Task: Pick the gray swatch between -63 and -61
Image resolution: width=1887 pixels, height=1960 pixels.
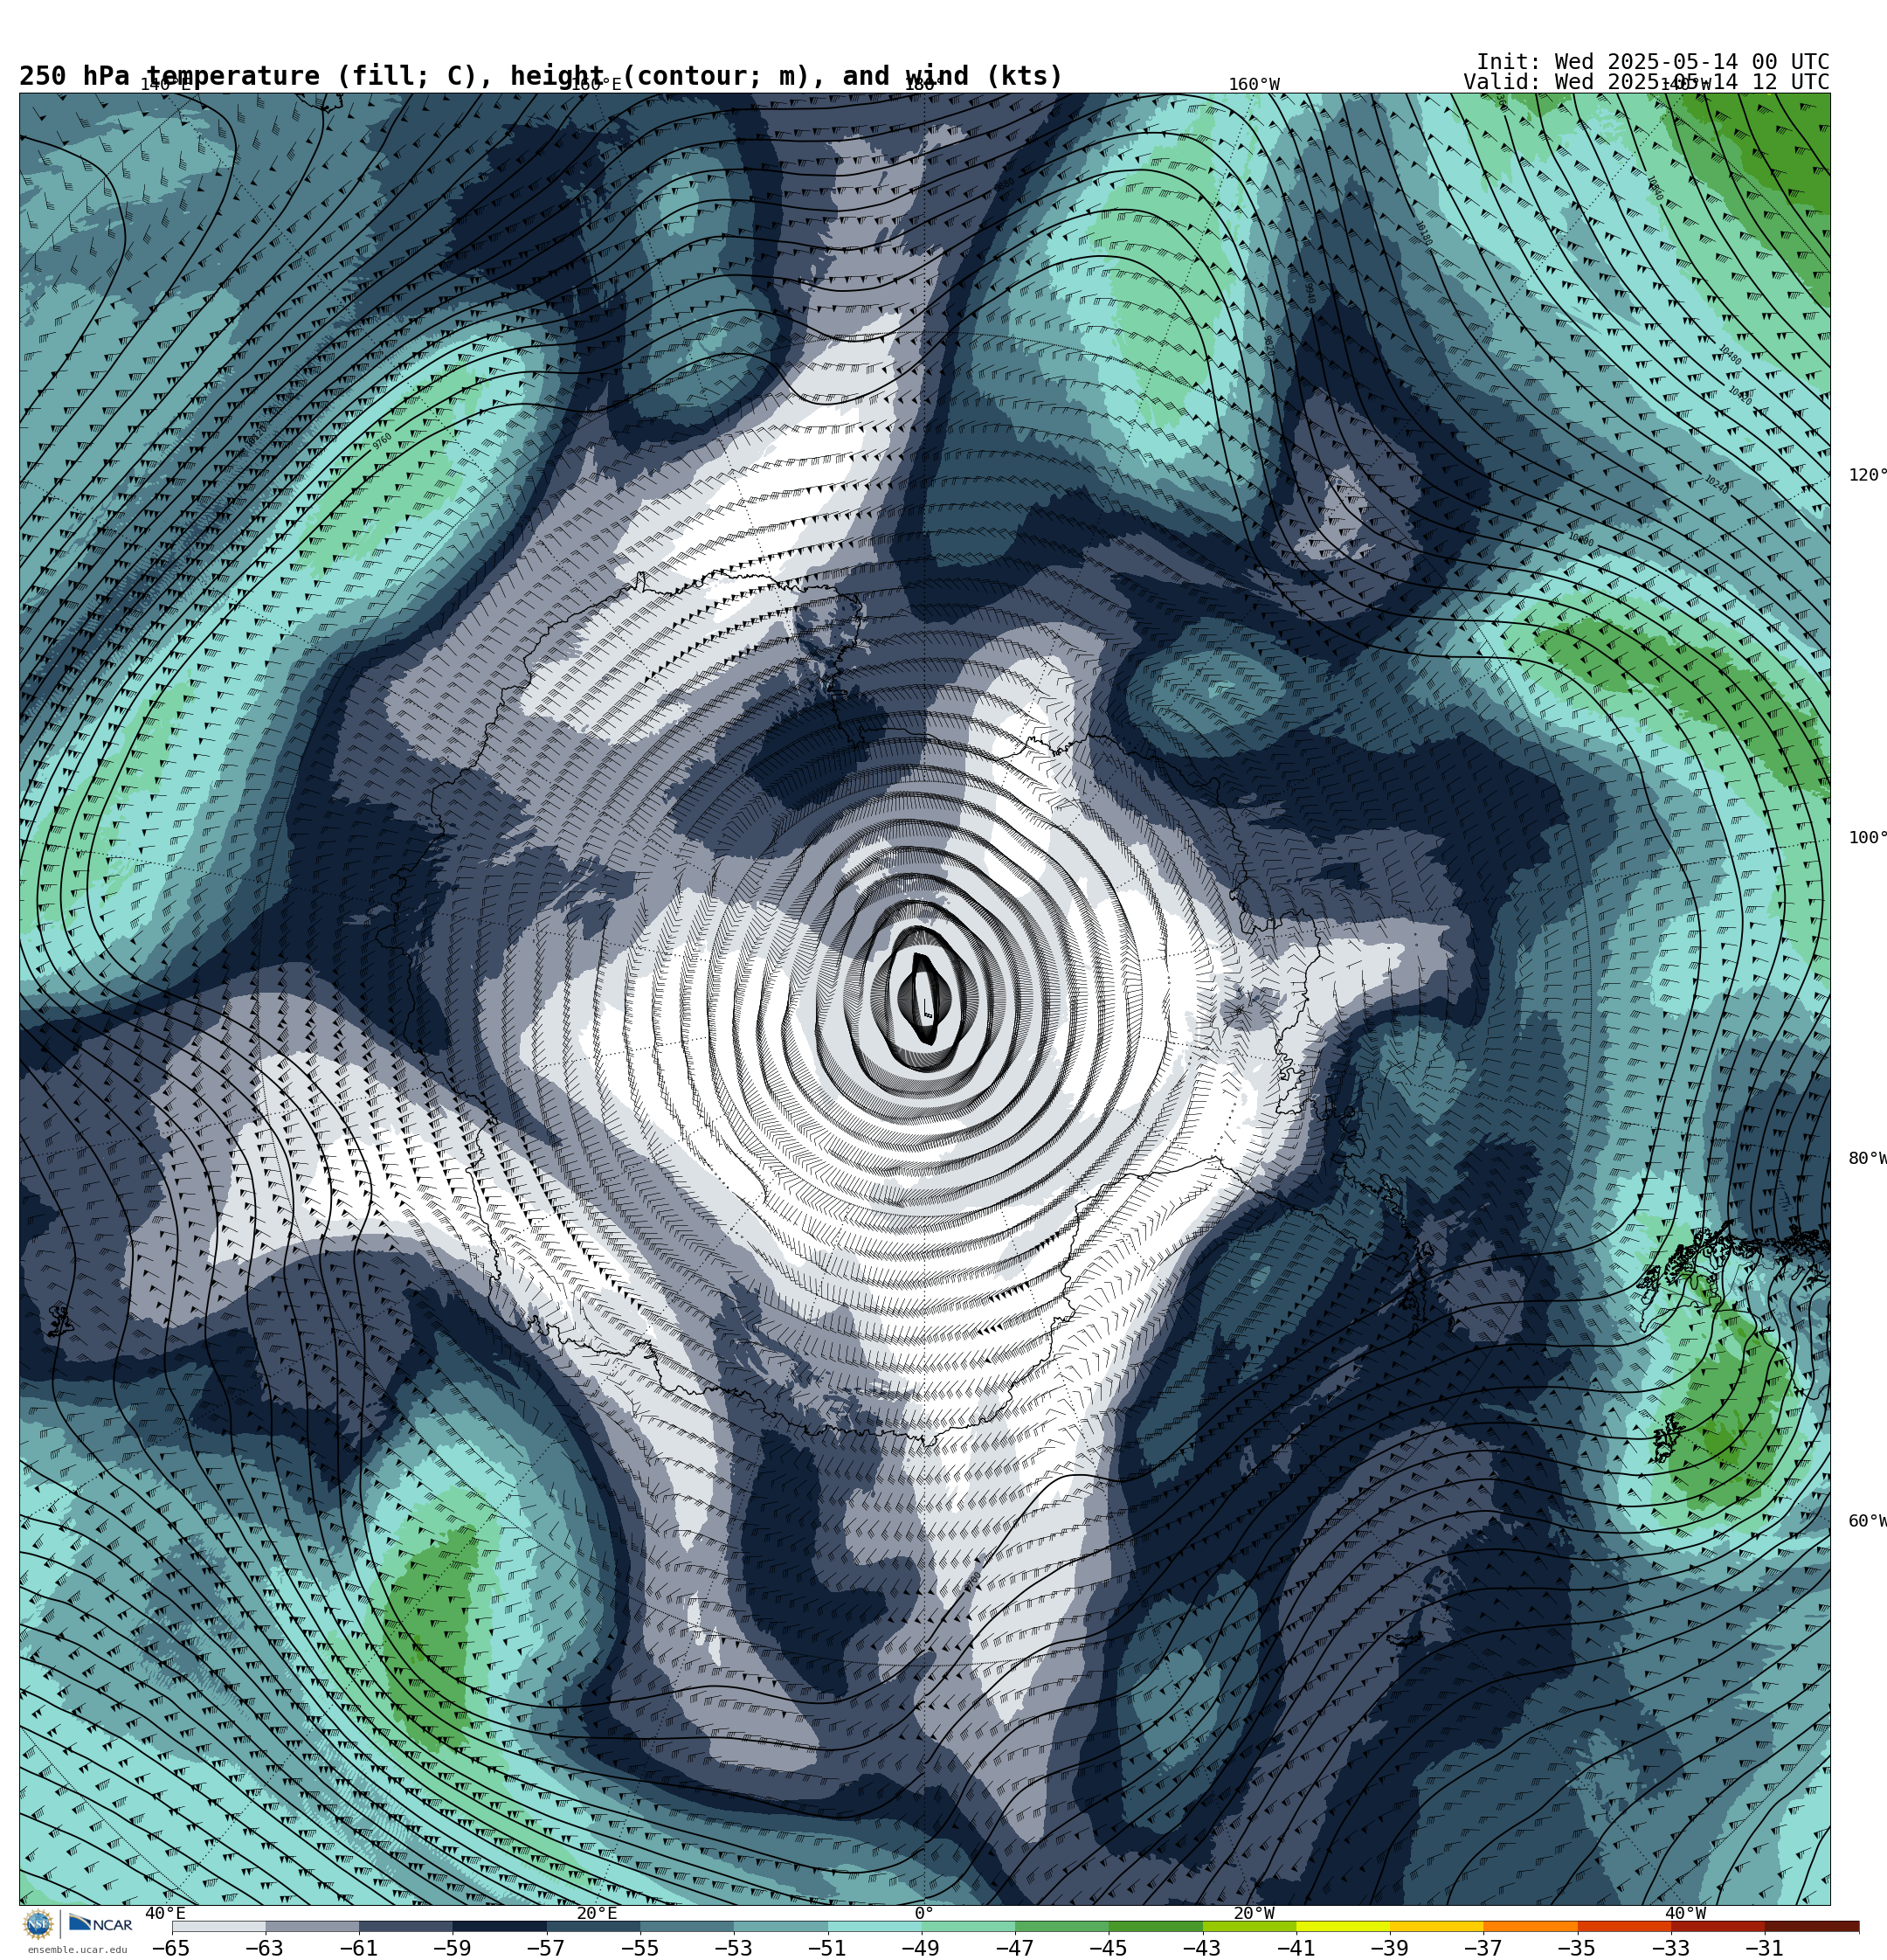Action: click(x=312, y=1926)
